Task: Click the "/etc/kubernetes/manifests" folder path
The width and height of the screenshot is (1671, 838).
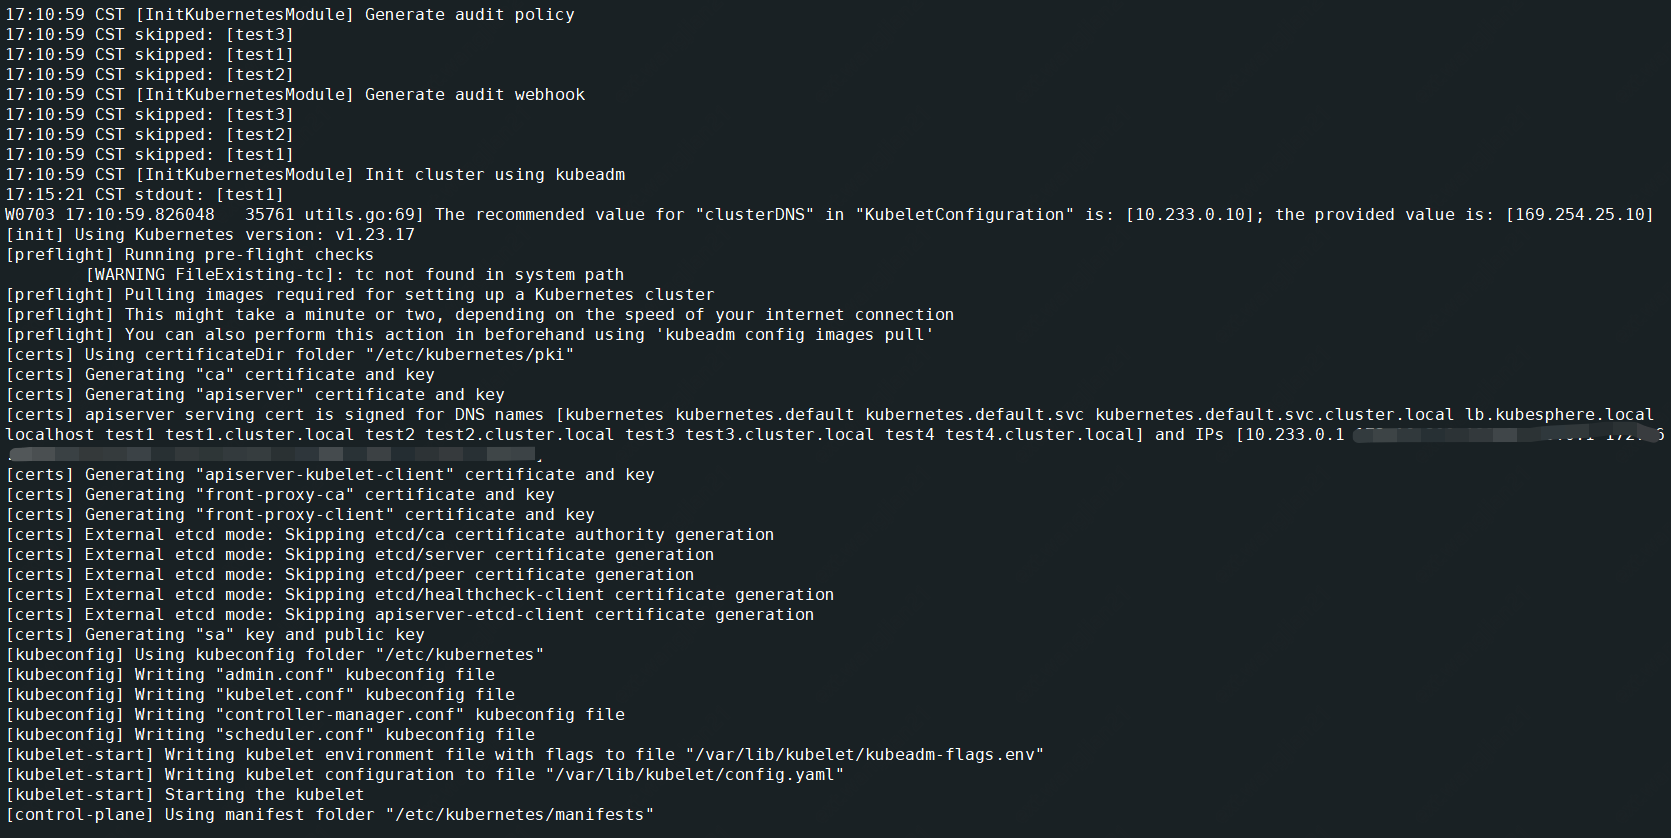Action: point(520,815)
